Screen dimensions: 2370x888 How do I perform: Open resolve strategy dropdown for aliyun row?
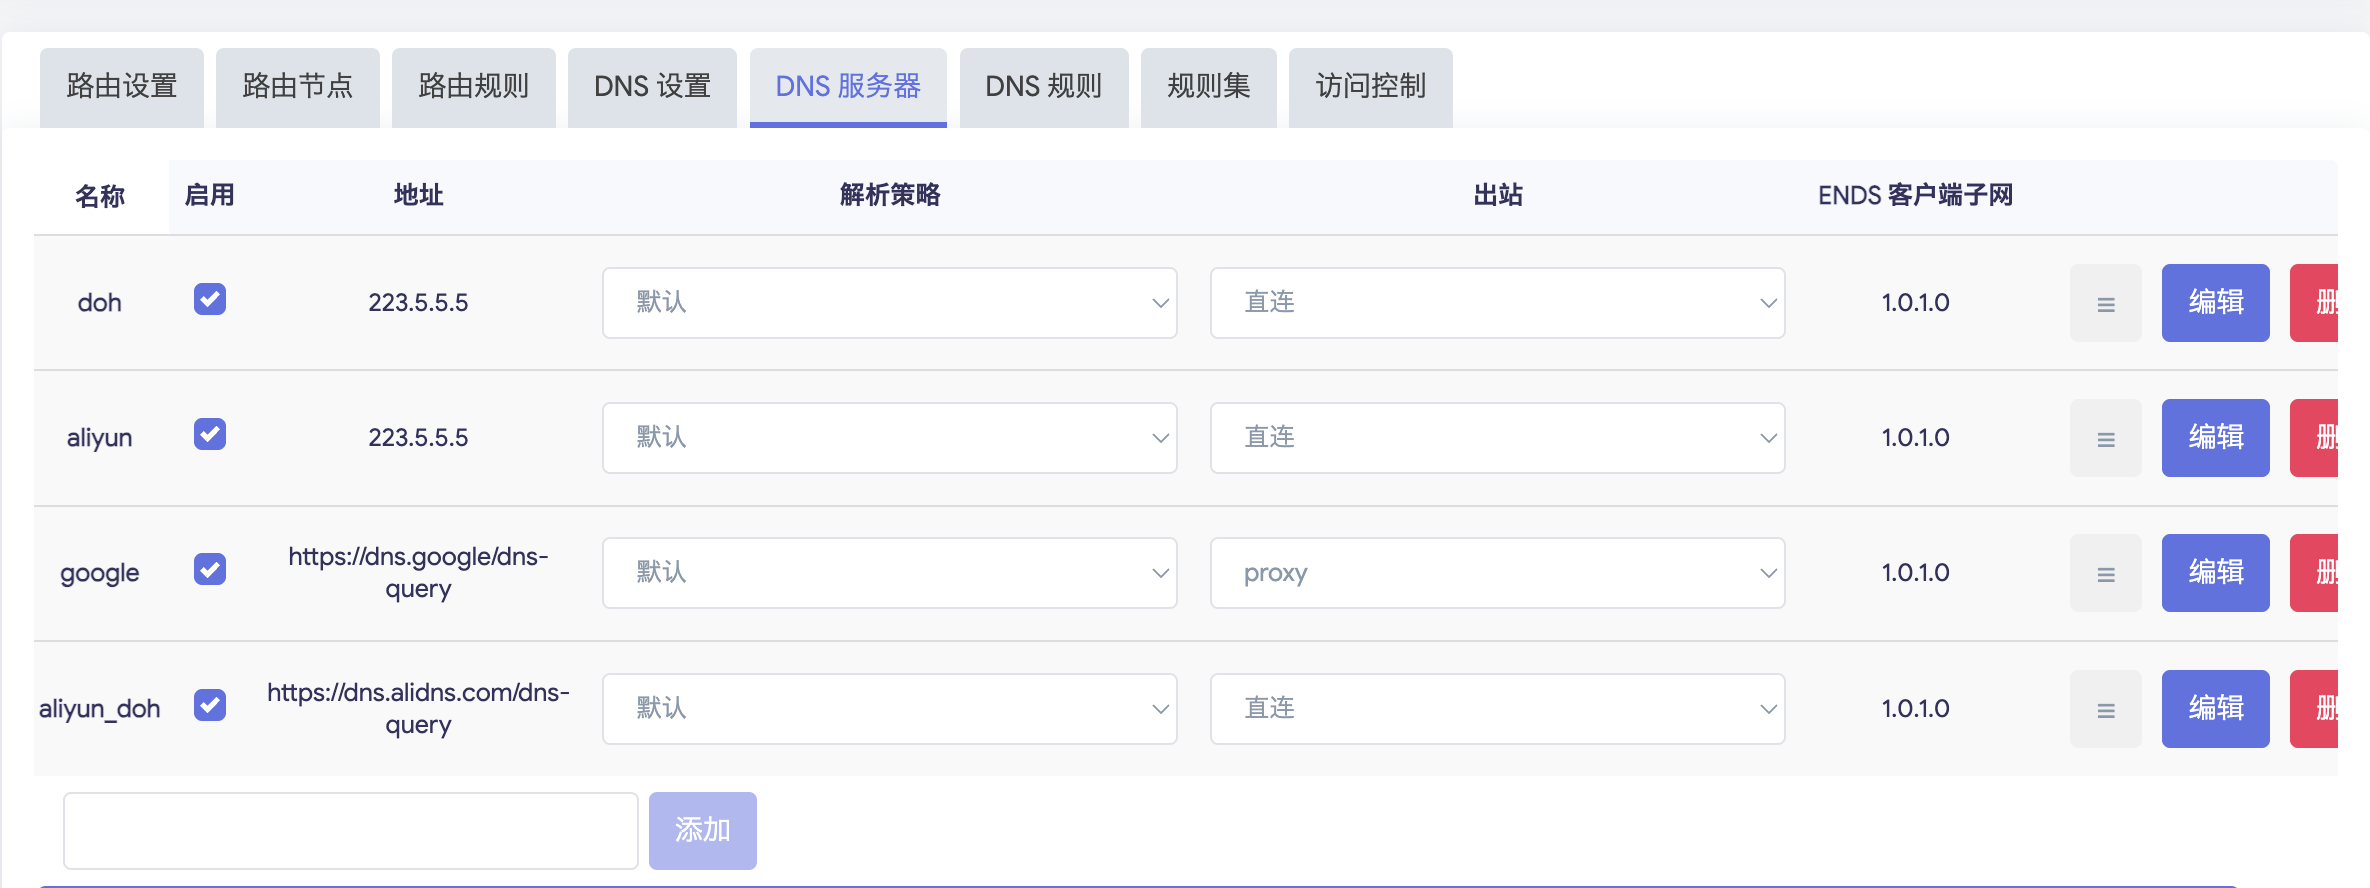point(889,438)
